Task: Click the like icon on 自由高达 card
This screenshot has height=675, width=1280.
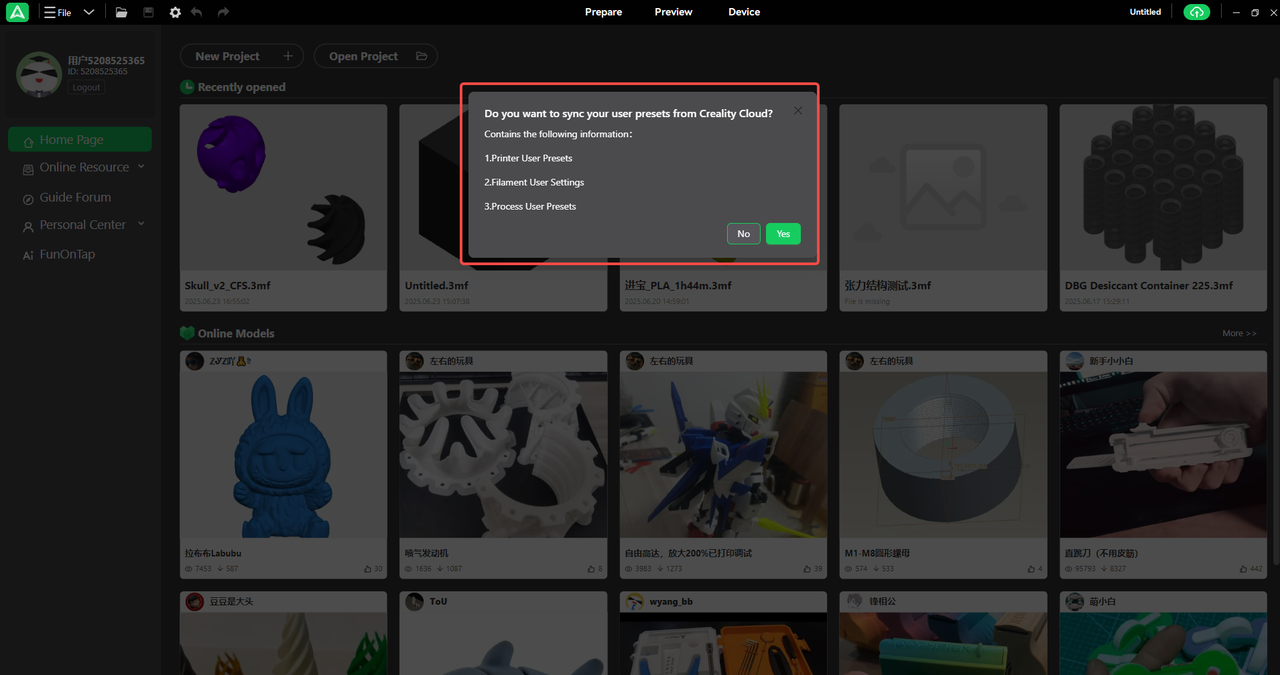Action: coord(808,569)
